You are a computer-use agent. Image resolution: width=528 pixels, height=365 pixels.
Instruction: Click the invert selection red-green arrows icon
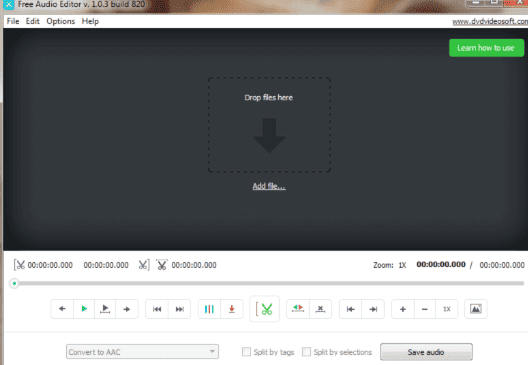(x=298, y=309)
